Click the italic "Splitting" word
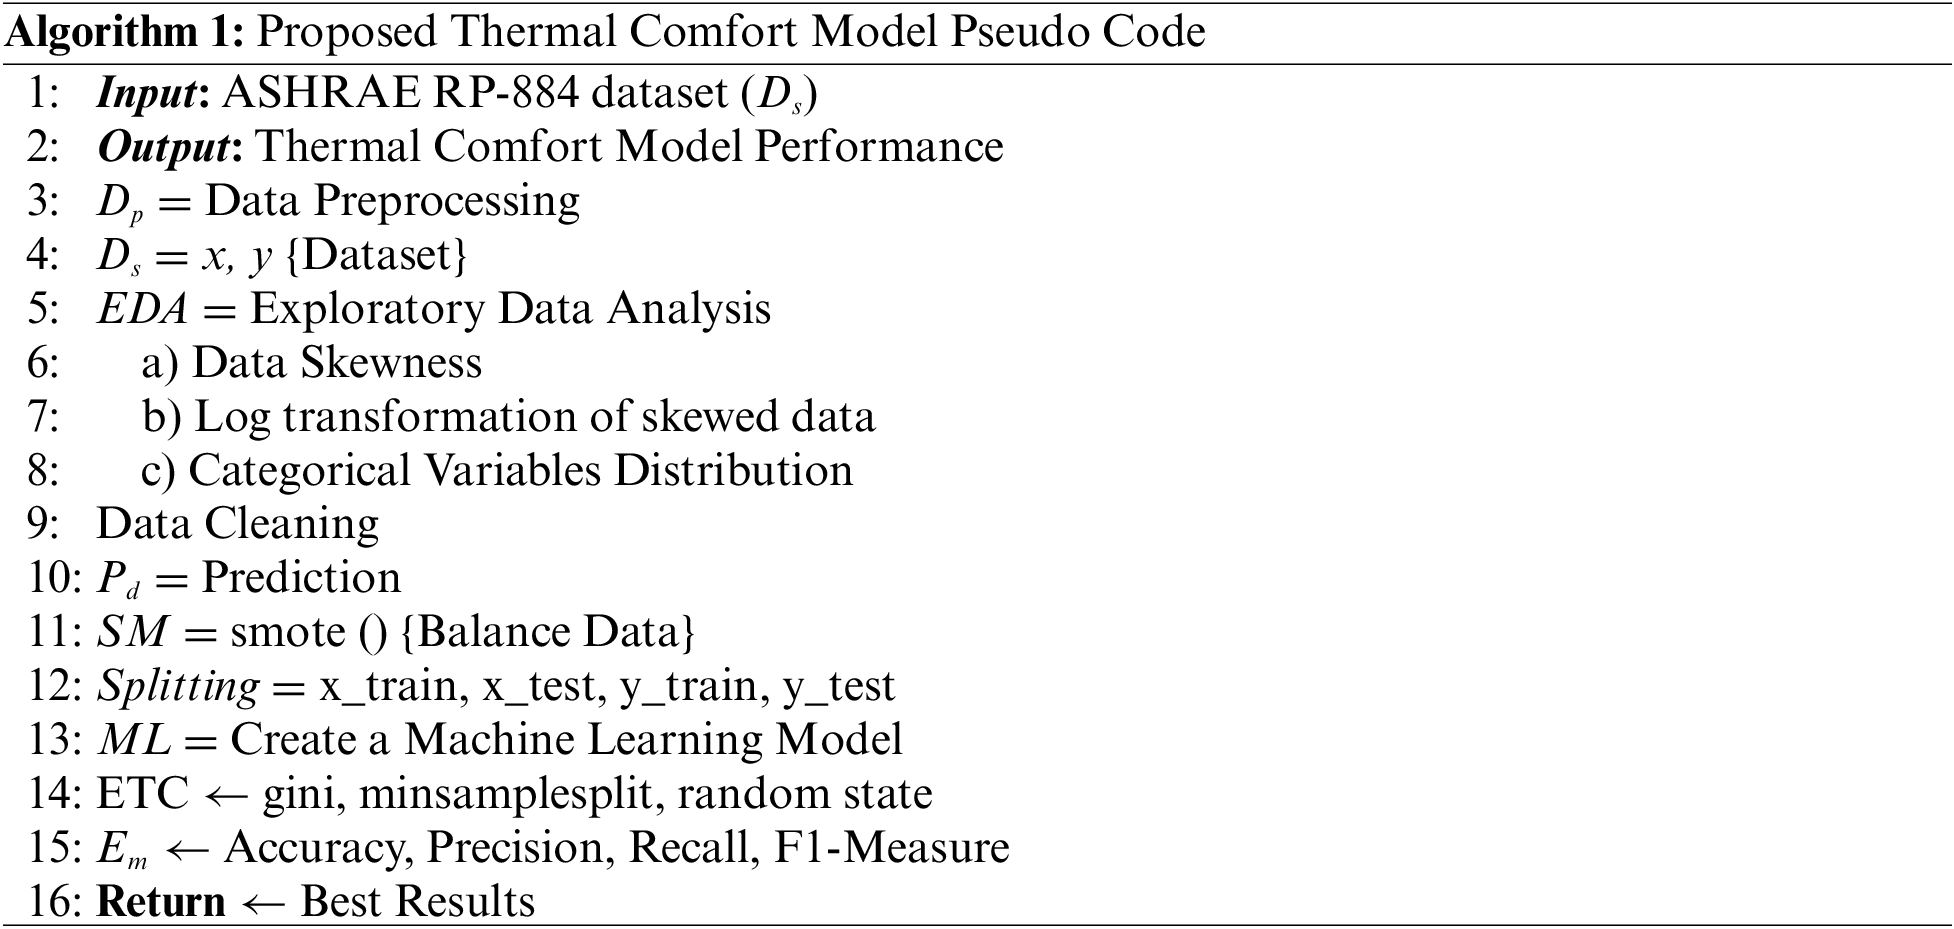The width and height of the screenshot is (1954, 929). pyautogui.click(x=178, y=686)
